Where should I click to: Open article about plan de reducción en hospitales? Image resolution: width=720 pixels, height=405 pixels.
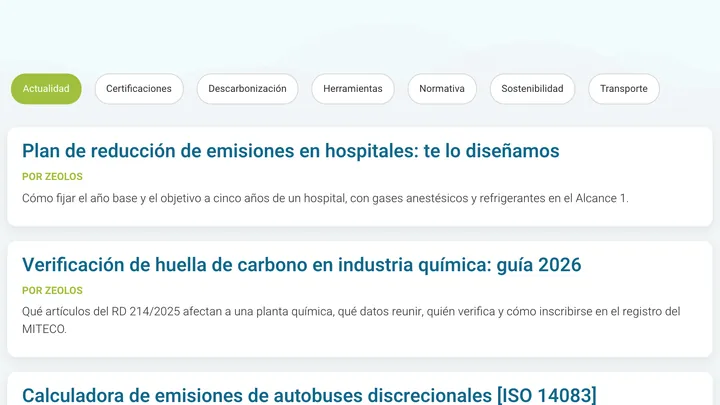291,151
